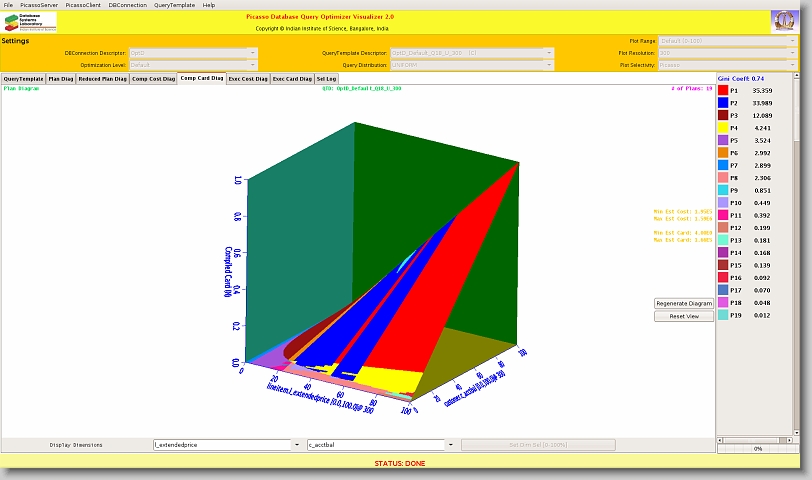Click the Reset View button

point(684,316)
